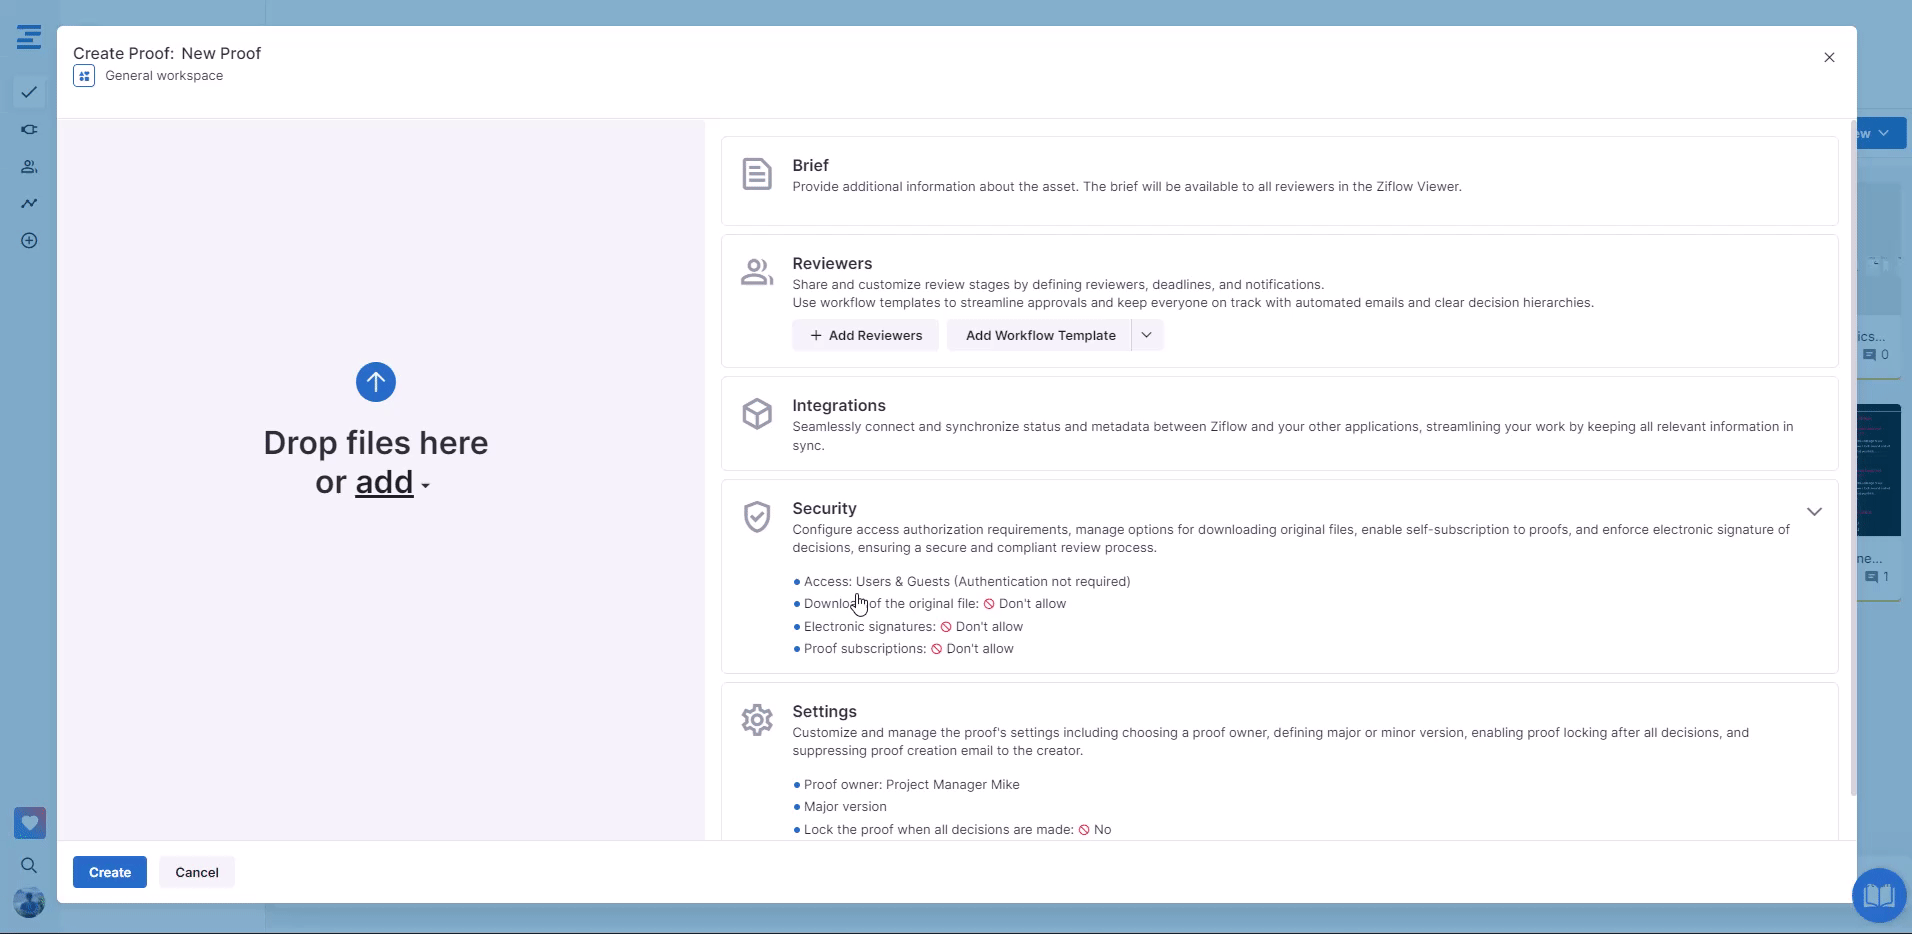
Task: Click the Security shield icon
Action: 757,516
